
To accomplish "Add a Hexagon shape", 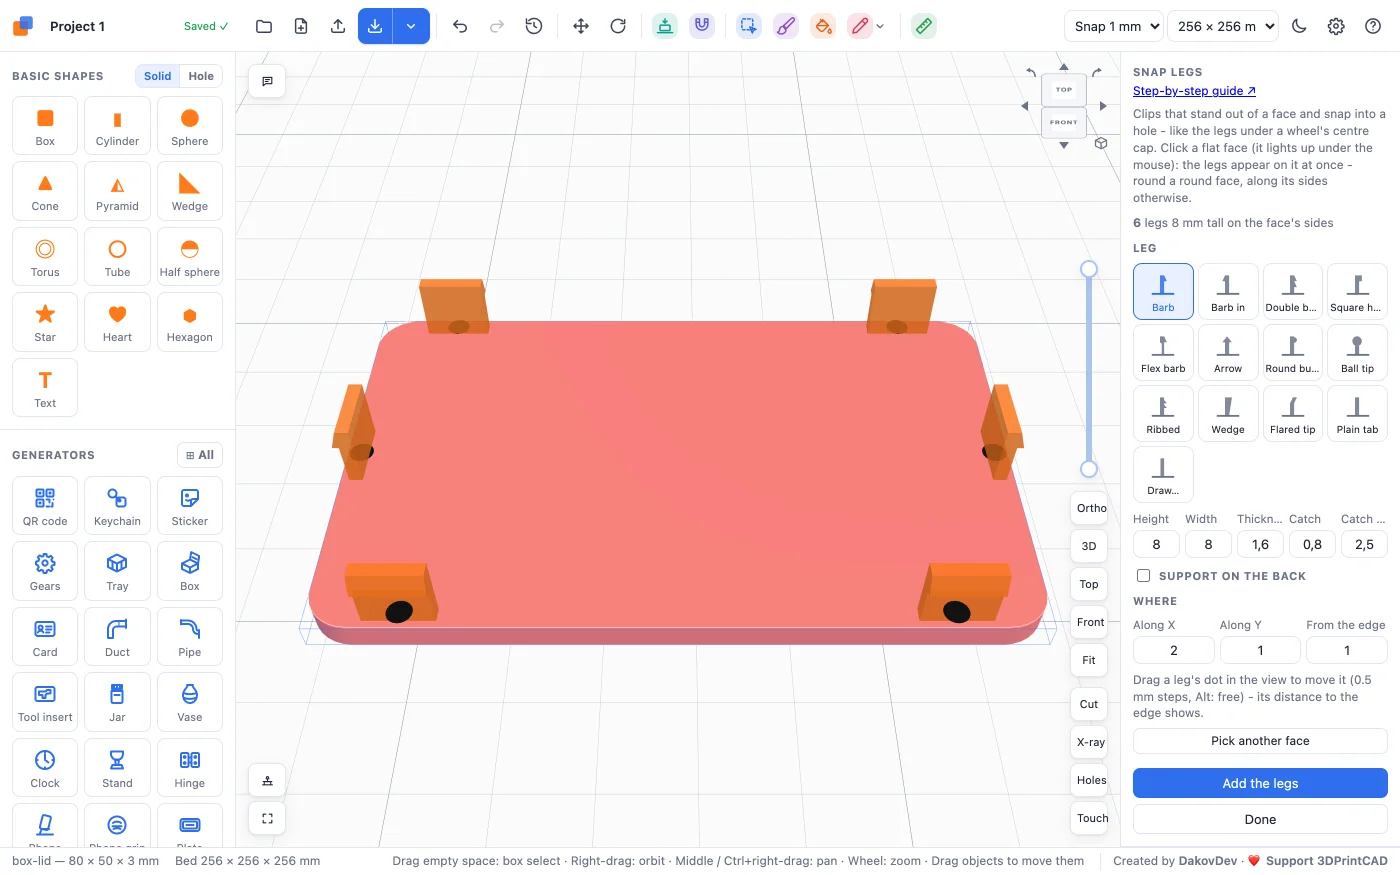I will tap(190, 322).
